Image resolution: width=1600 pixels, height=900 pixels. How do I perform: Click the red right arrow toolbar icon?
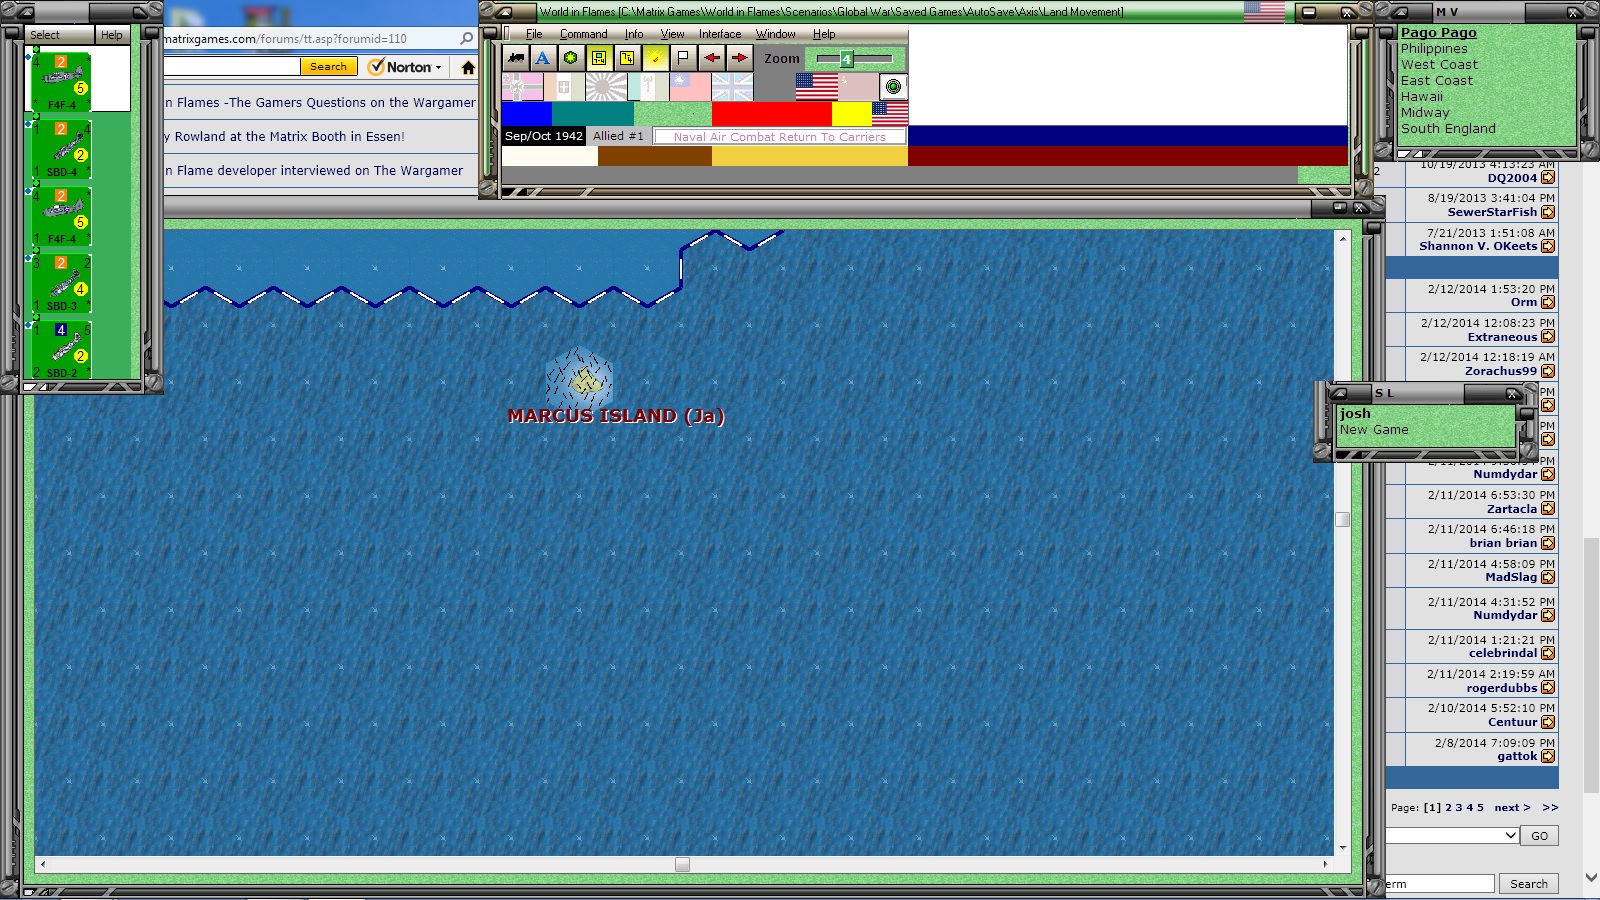point(739,58)
